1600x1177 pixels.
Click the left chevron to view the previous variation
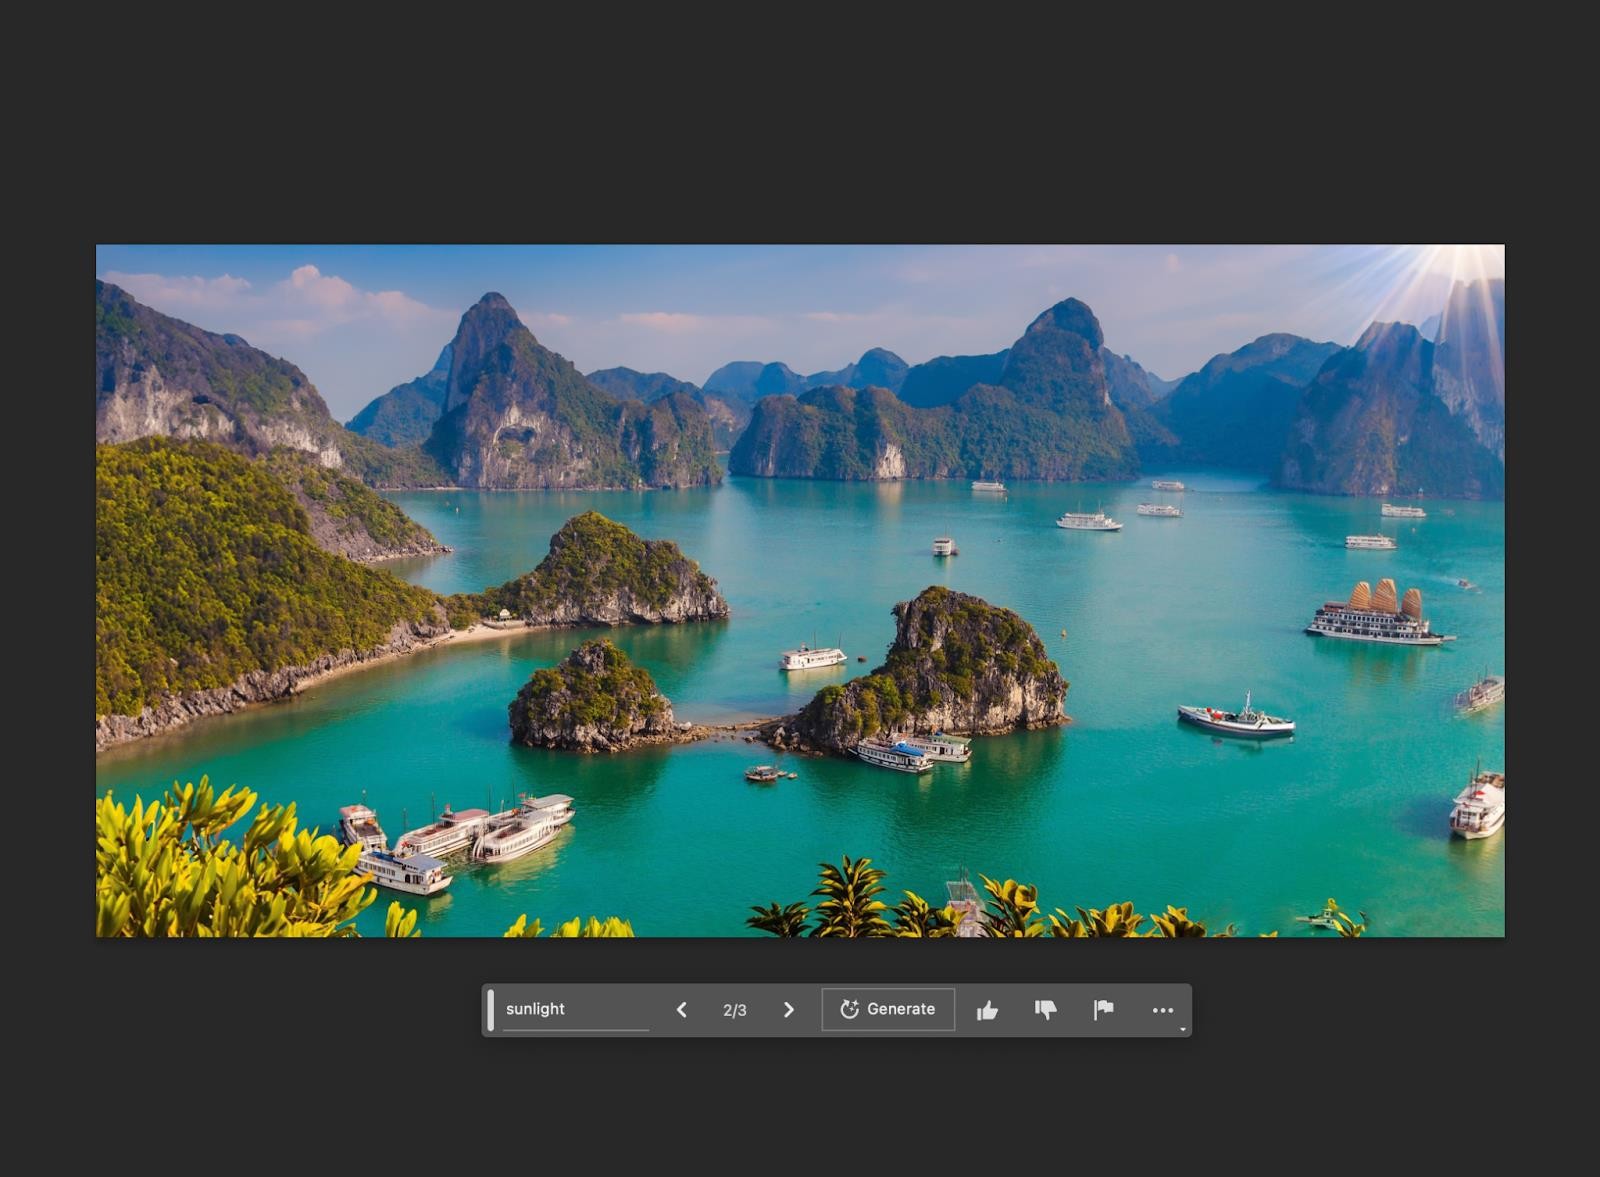click(x=681, y=1009)
